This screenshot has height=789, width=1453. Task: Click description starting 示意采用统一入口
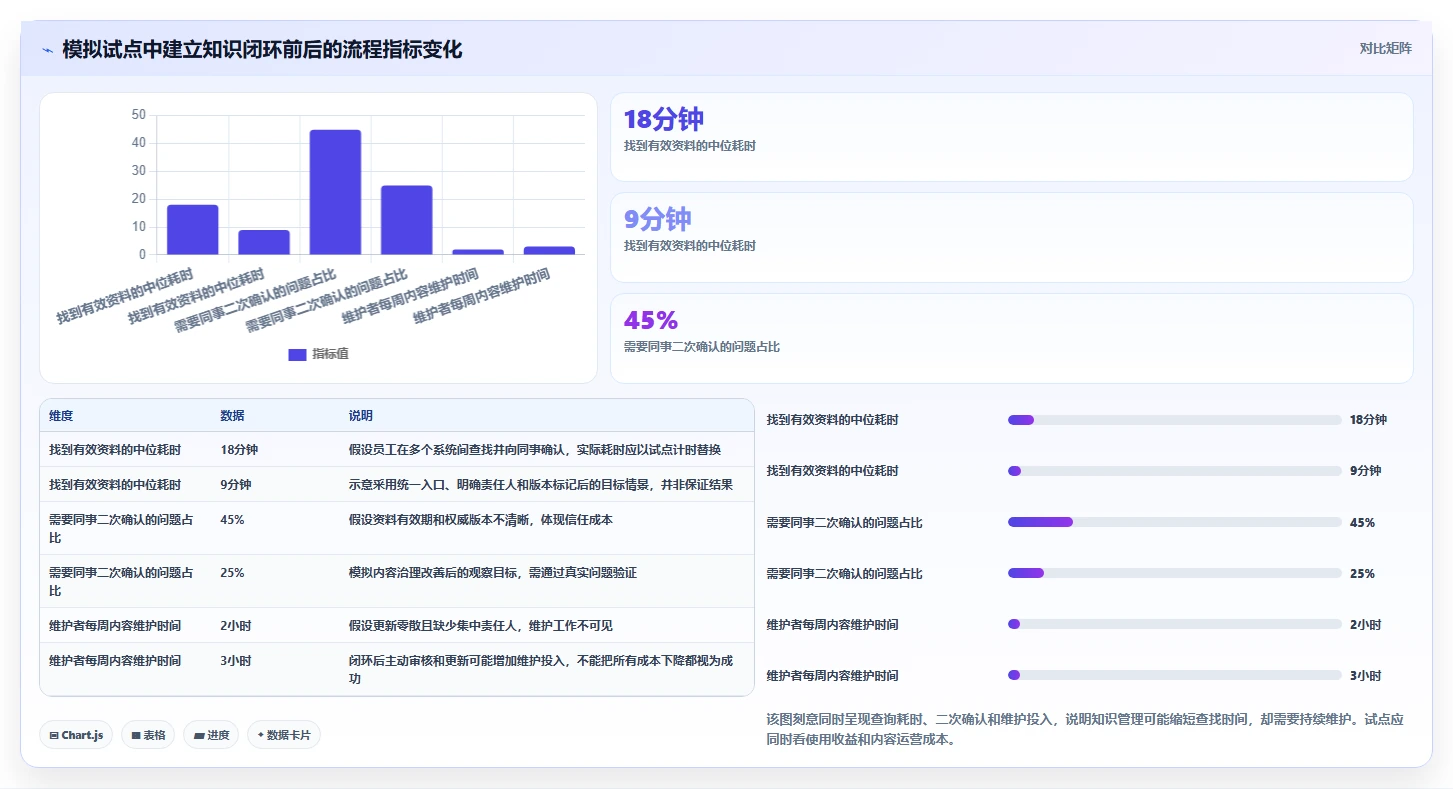(541, 485)
